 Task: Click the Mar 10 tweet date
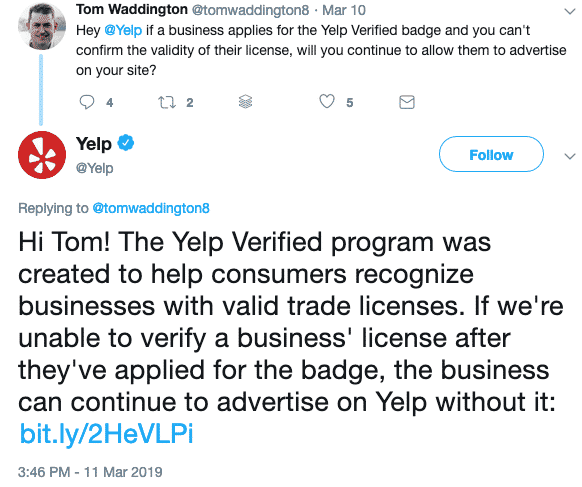pos(344,10)
